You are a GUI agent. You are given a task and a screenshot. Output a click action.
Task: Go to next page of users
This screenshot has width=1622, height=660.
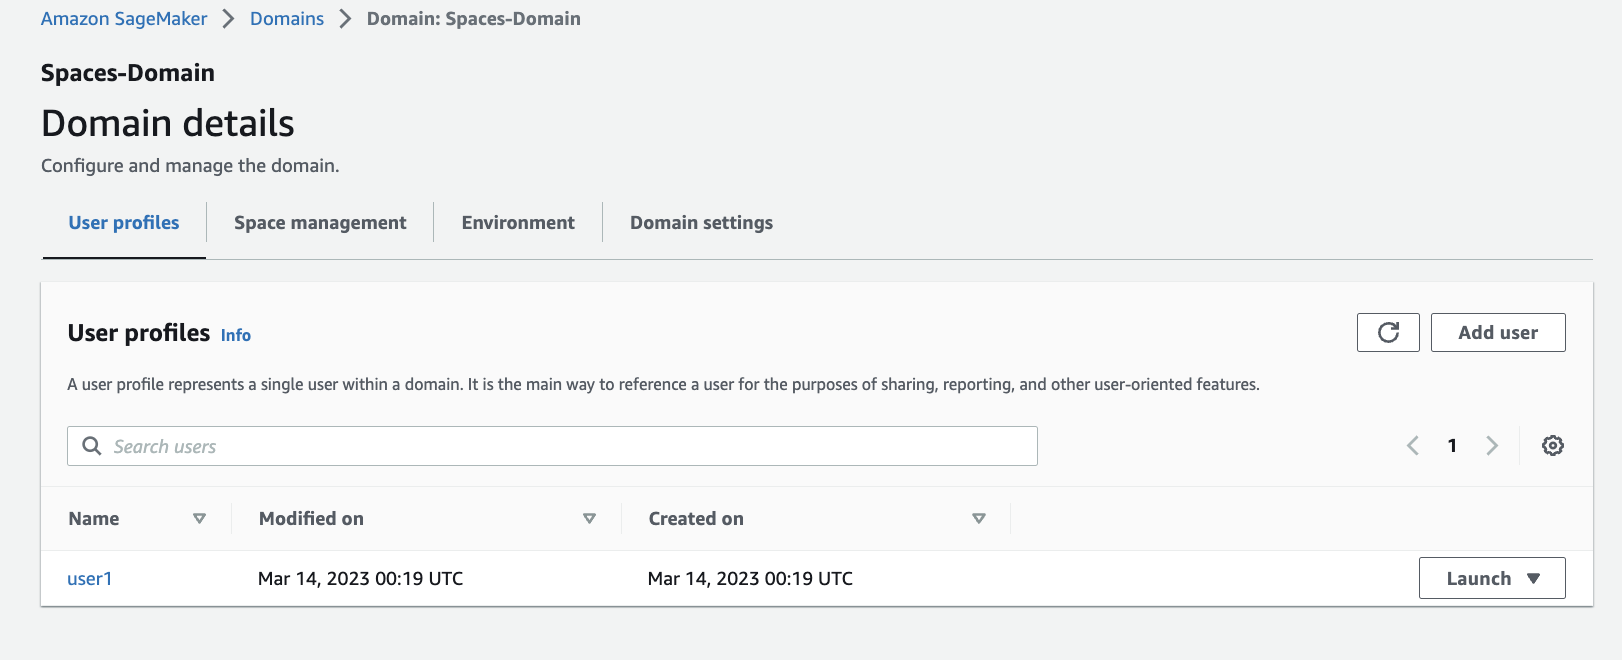point(1492,446)
